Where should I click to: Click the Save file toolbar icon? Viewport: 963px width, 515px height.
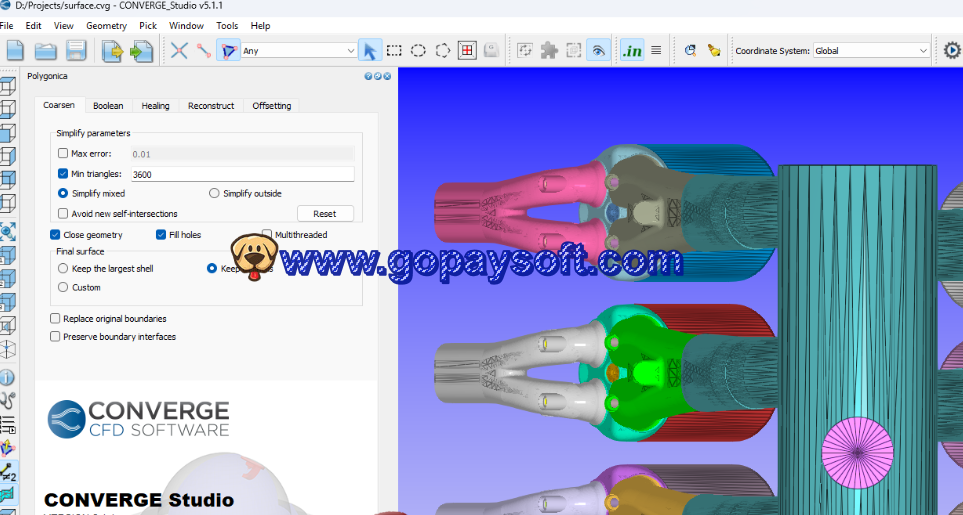[76, 50]
